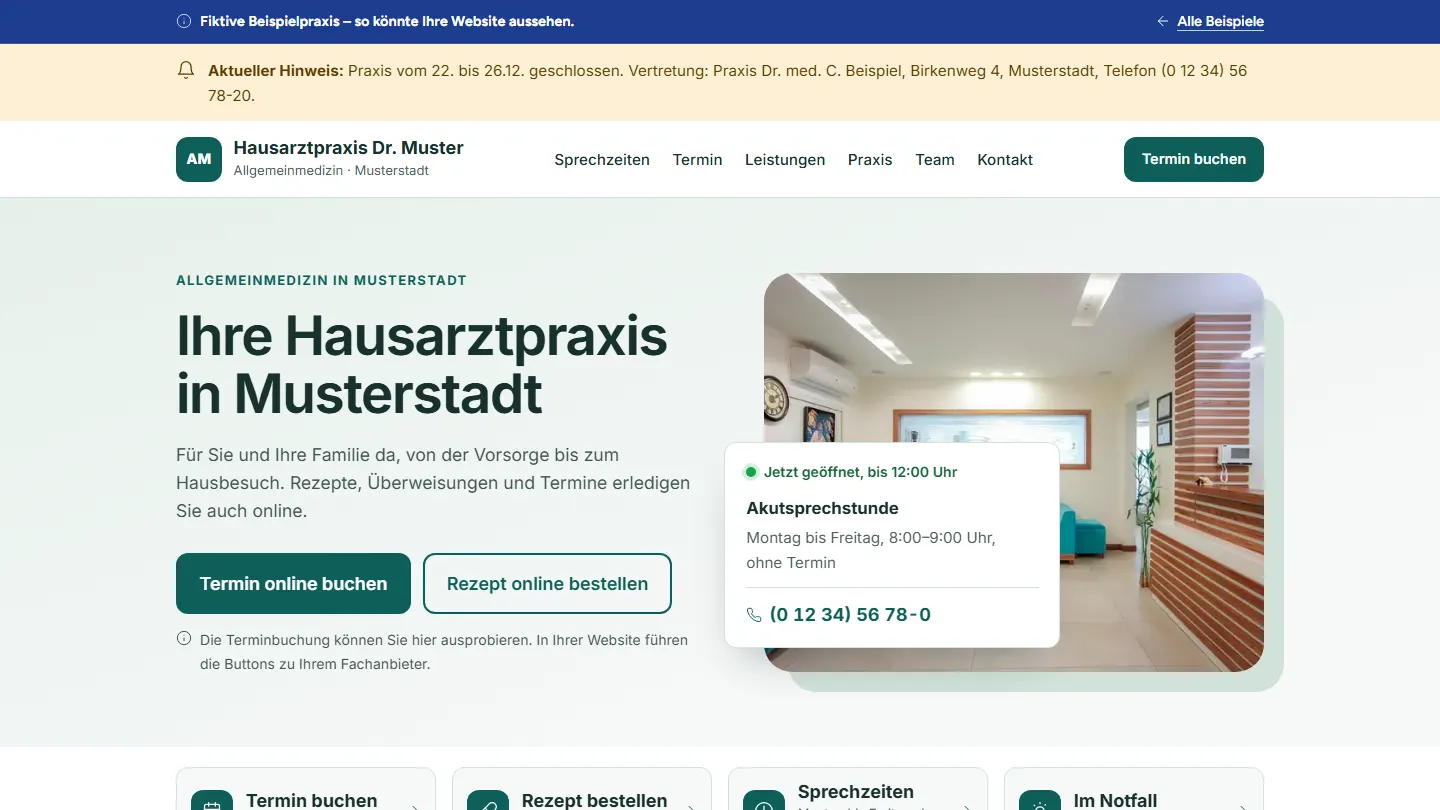The width and height of the screenshot is (1440, 810).
Task: Open the Rezept bestellen quick card
Action: (x=582, y=789)
